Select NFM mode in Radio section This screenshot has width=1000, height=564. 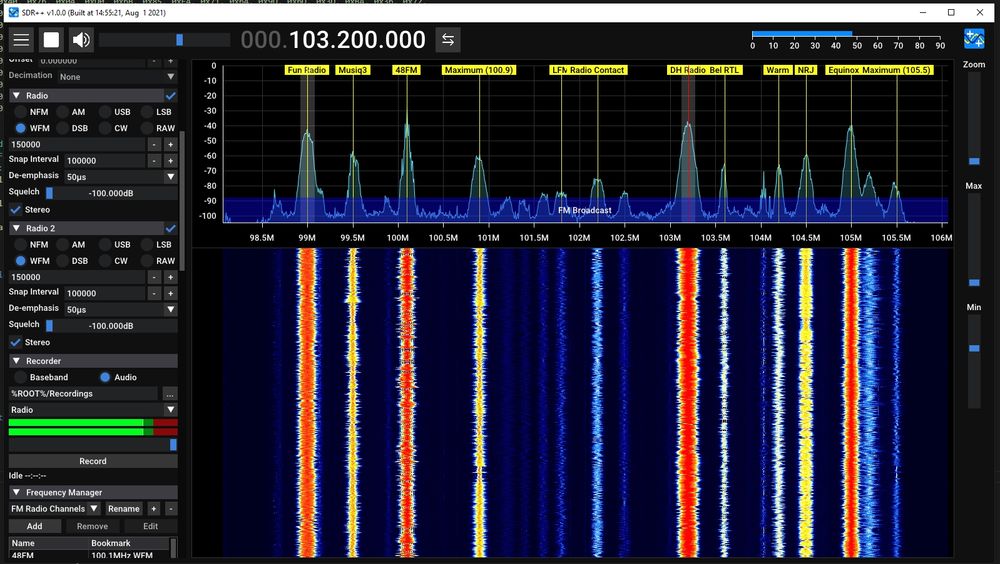21,112
